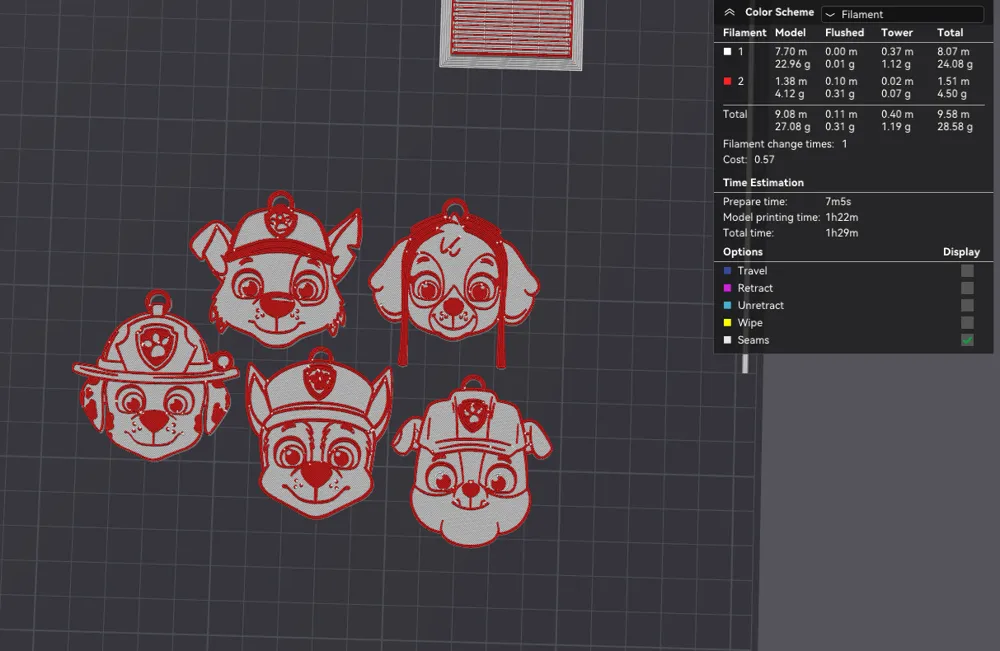Collapse the Color Scheme panel chevron

point(730,12)
